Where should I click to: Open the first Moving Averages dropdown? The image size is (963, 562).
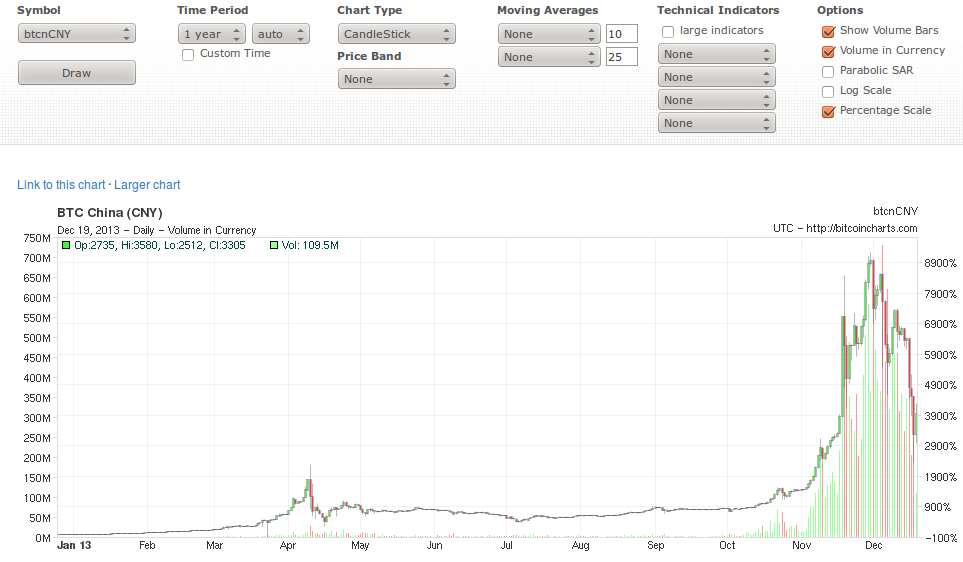(548, 34)
